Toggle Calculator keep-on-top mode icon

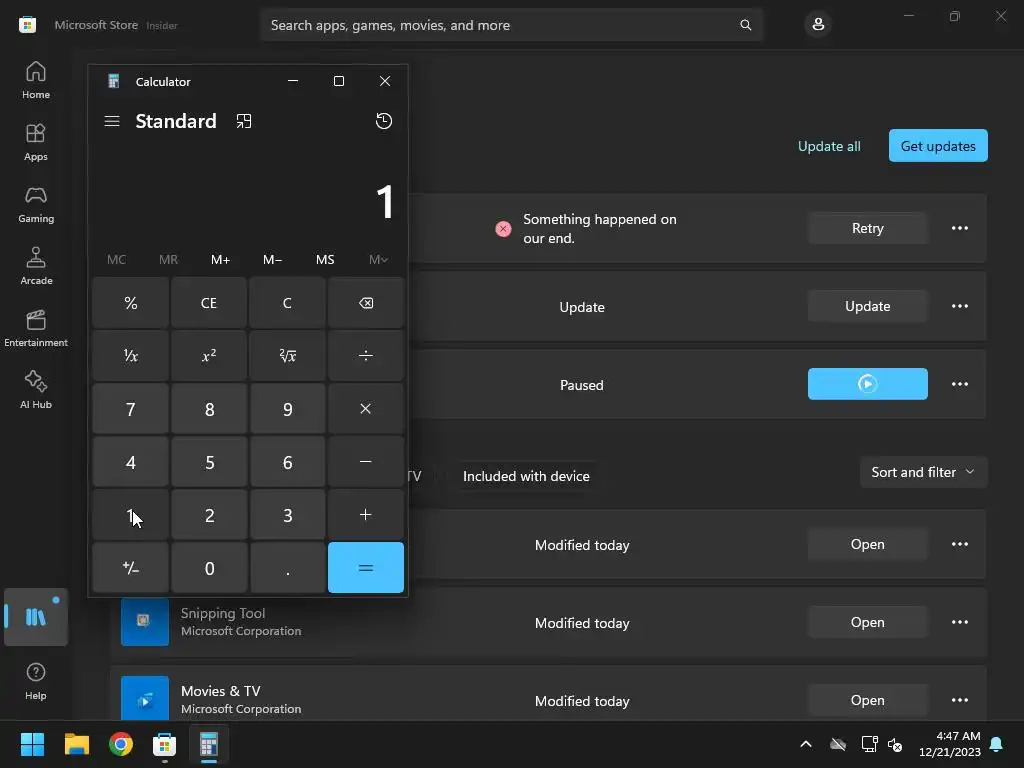tap(244, 121)
